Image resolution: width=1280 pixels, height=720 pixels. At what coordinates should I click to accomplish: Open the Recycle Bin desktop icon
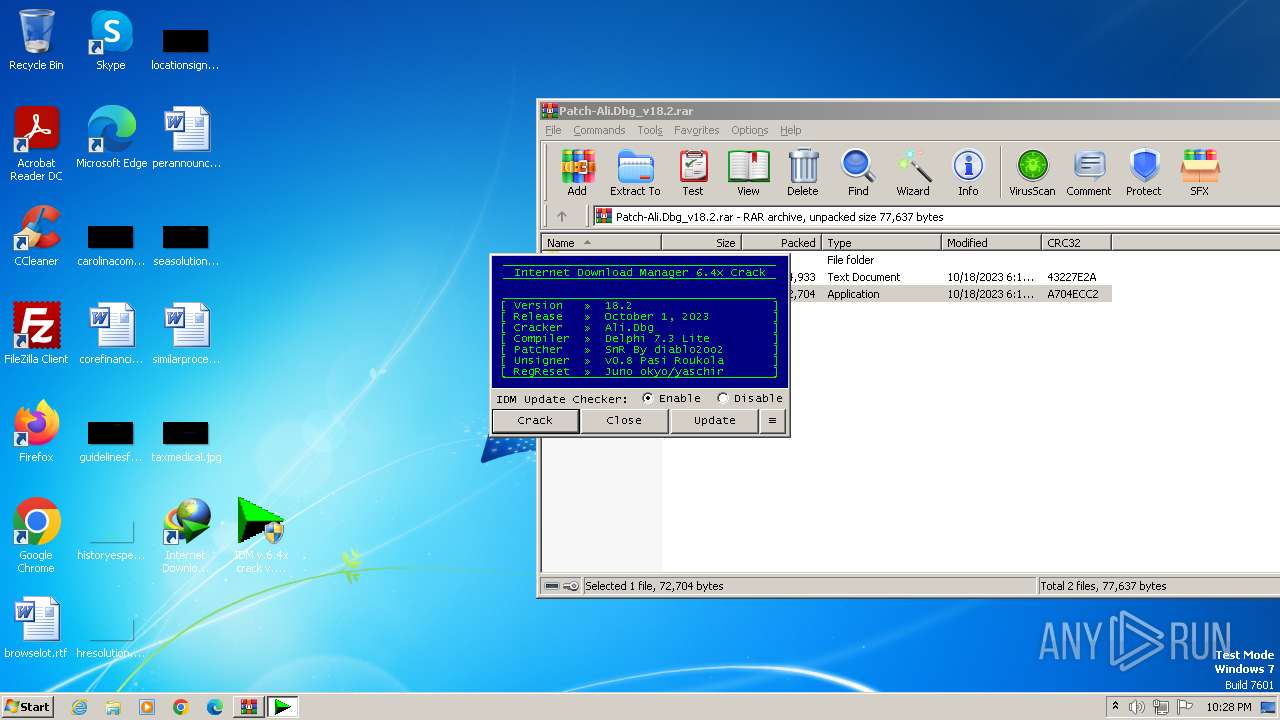pyautogui.click(x=36, y=40)
